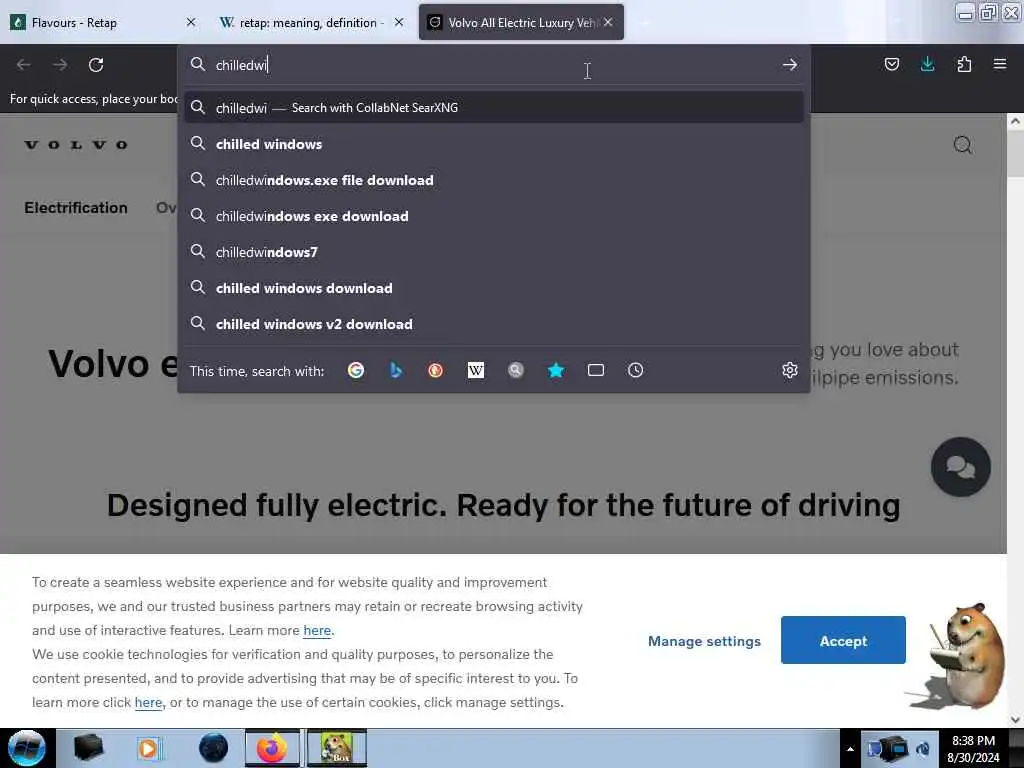Select 'chilledwindows.exe file download' suggestion
The image size is (1024, 768).
point(494,180)
